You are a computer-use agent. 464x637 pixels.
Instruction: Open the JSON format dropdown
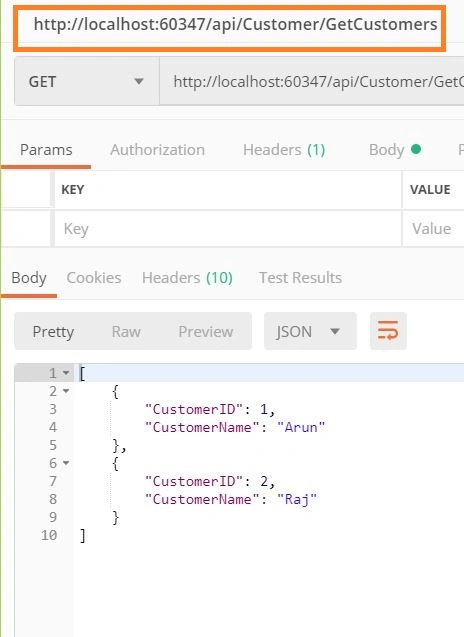310,331
